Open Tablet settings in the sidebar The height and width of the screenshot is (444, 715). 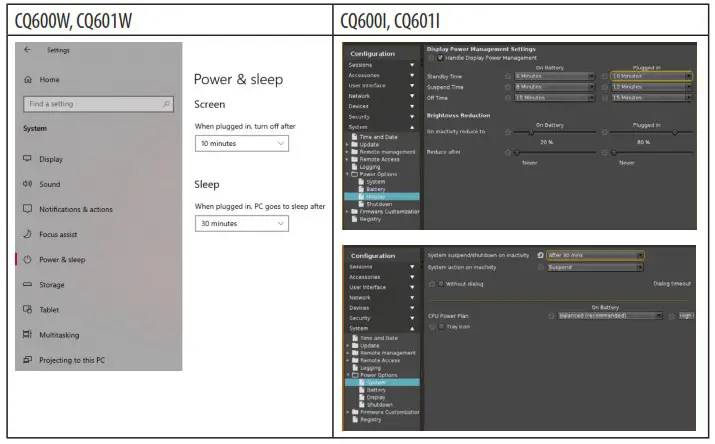click(41, 310)
